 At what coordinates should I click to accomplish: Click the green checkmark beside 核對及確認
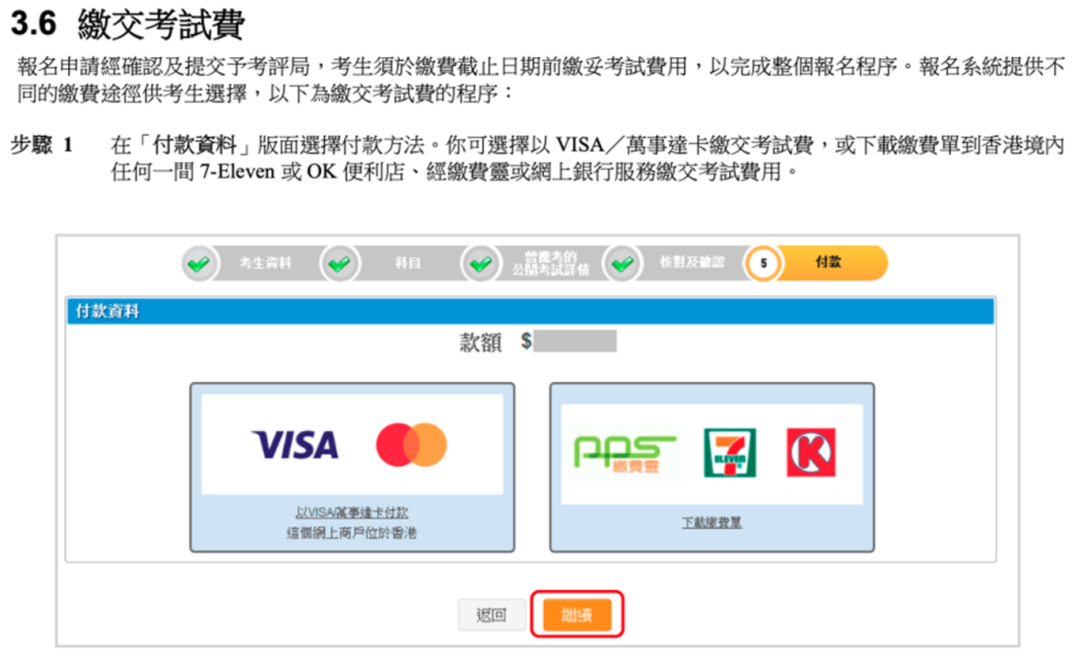coord(623,263)
